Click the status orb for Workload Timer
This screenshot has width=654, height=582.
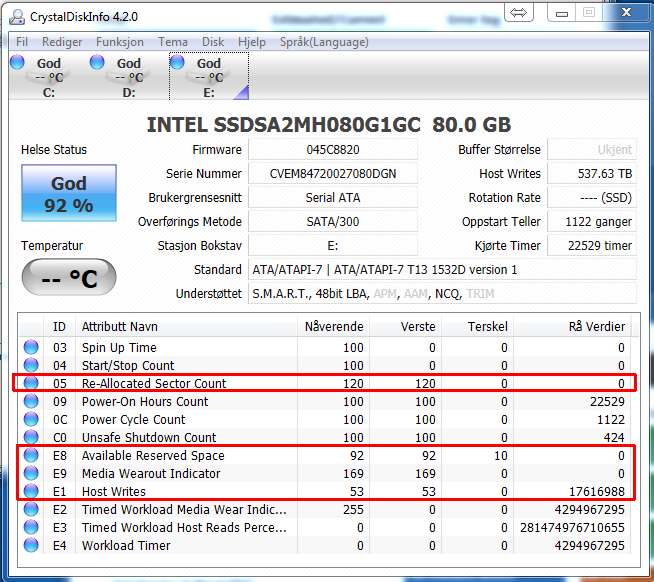point(31,545)
